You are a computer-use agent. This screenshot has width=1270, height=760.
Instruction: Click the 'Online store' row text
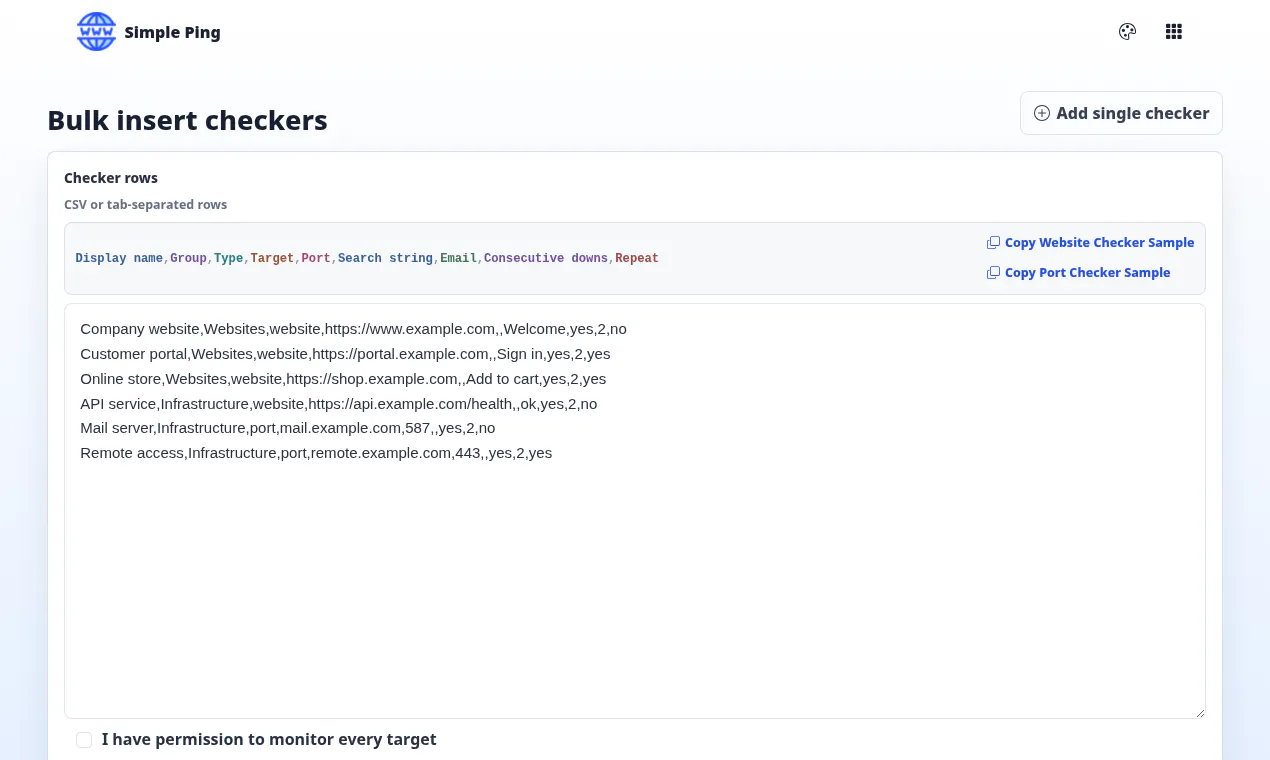click(343, 379)
